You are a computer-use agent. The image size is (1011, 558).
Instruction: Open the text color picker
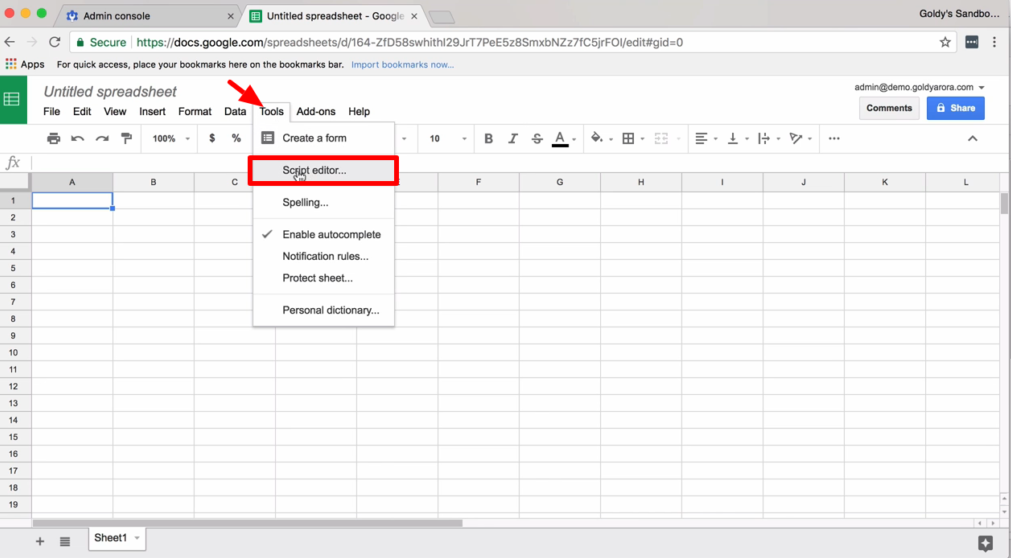560,139
